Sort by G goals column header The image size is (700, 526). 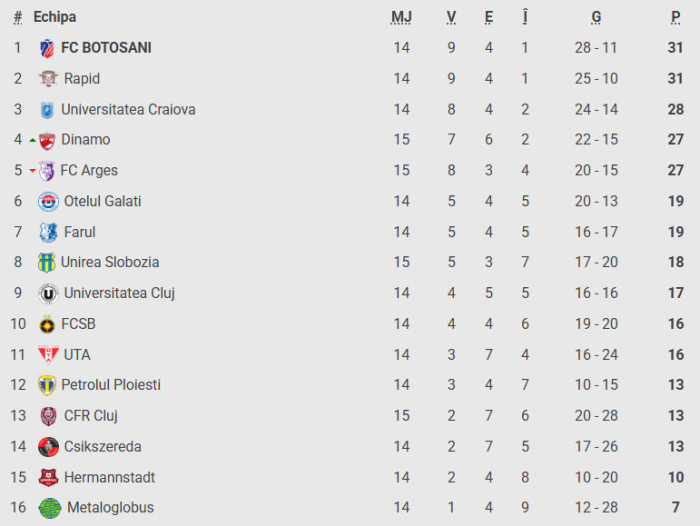coord(596,17)
